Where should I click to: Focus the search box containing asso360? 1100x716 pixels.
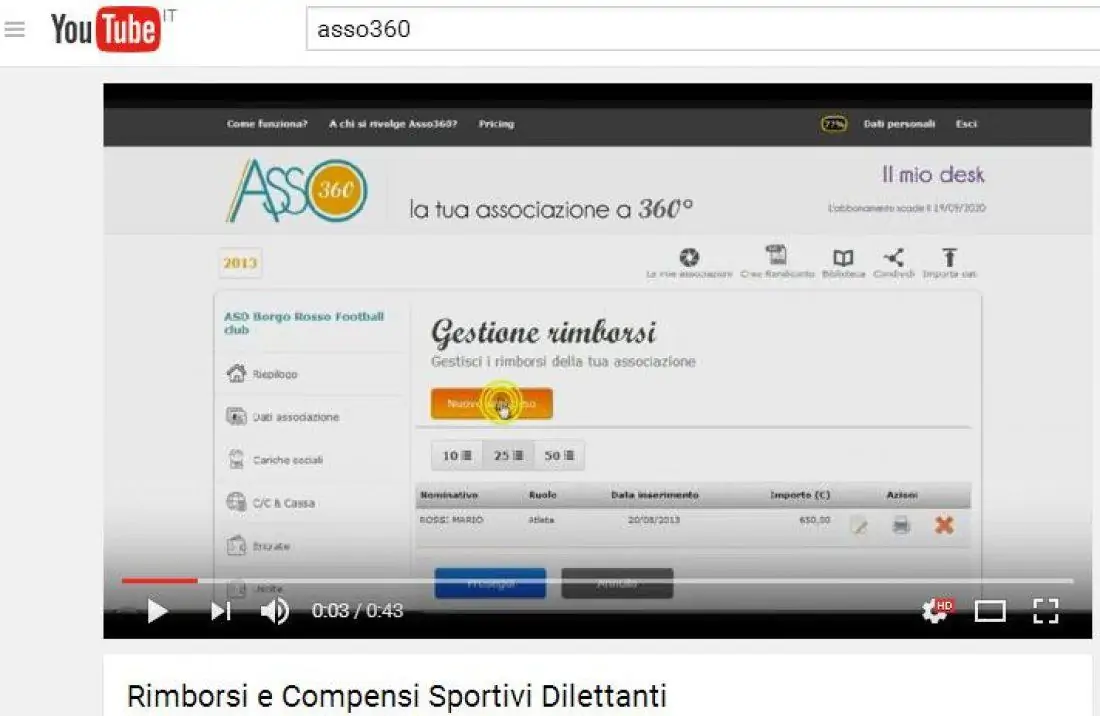point(703,29)
